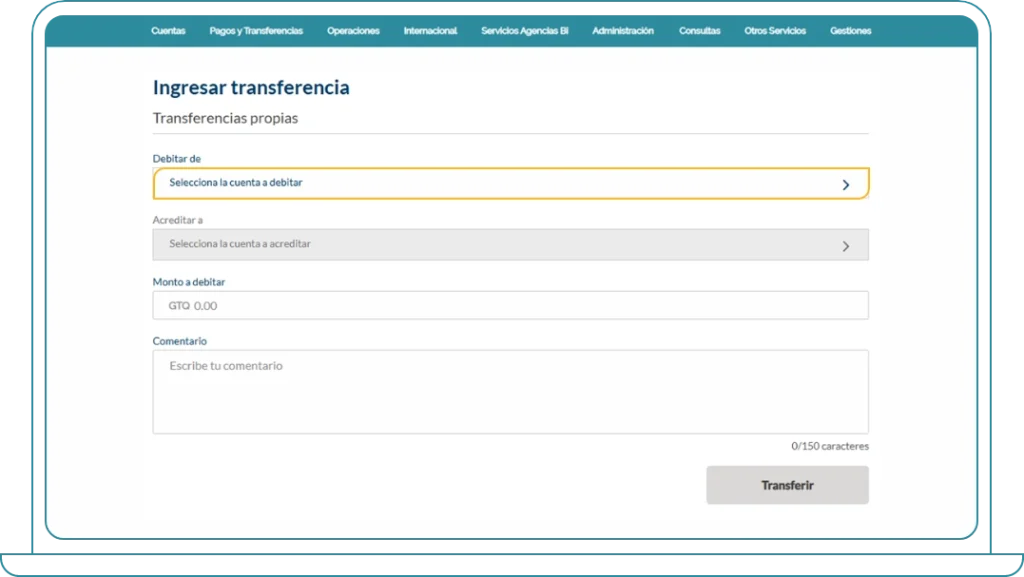Viewport: 1024px width, 577px height.
Task: Expand the 'Debitar de' account selector
Action: (510, 183)
